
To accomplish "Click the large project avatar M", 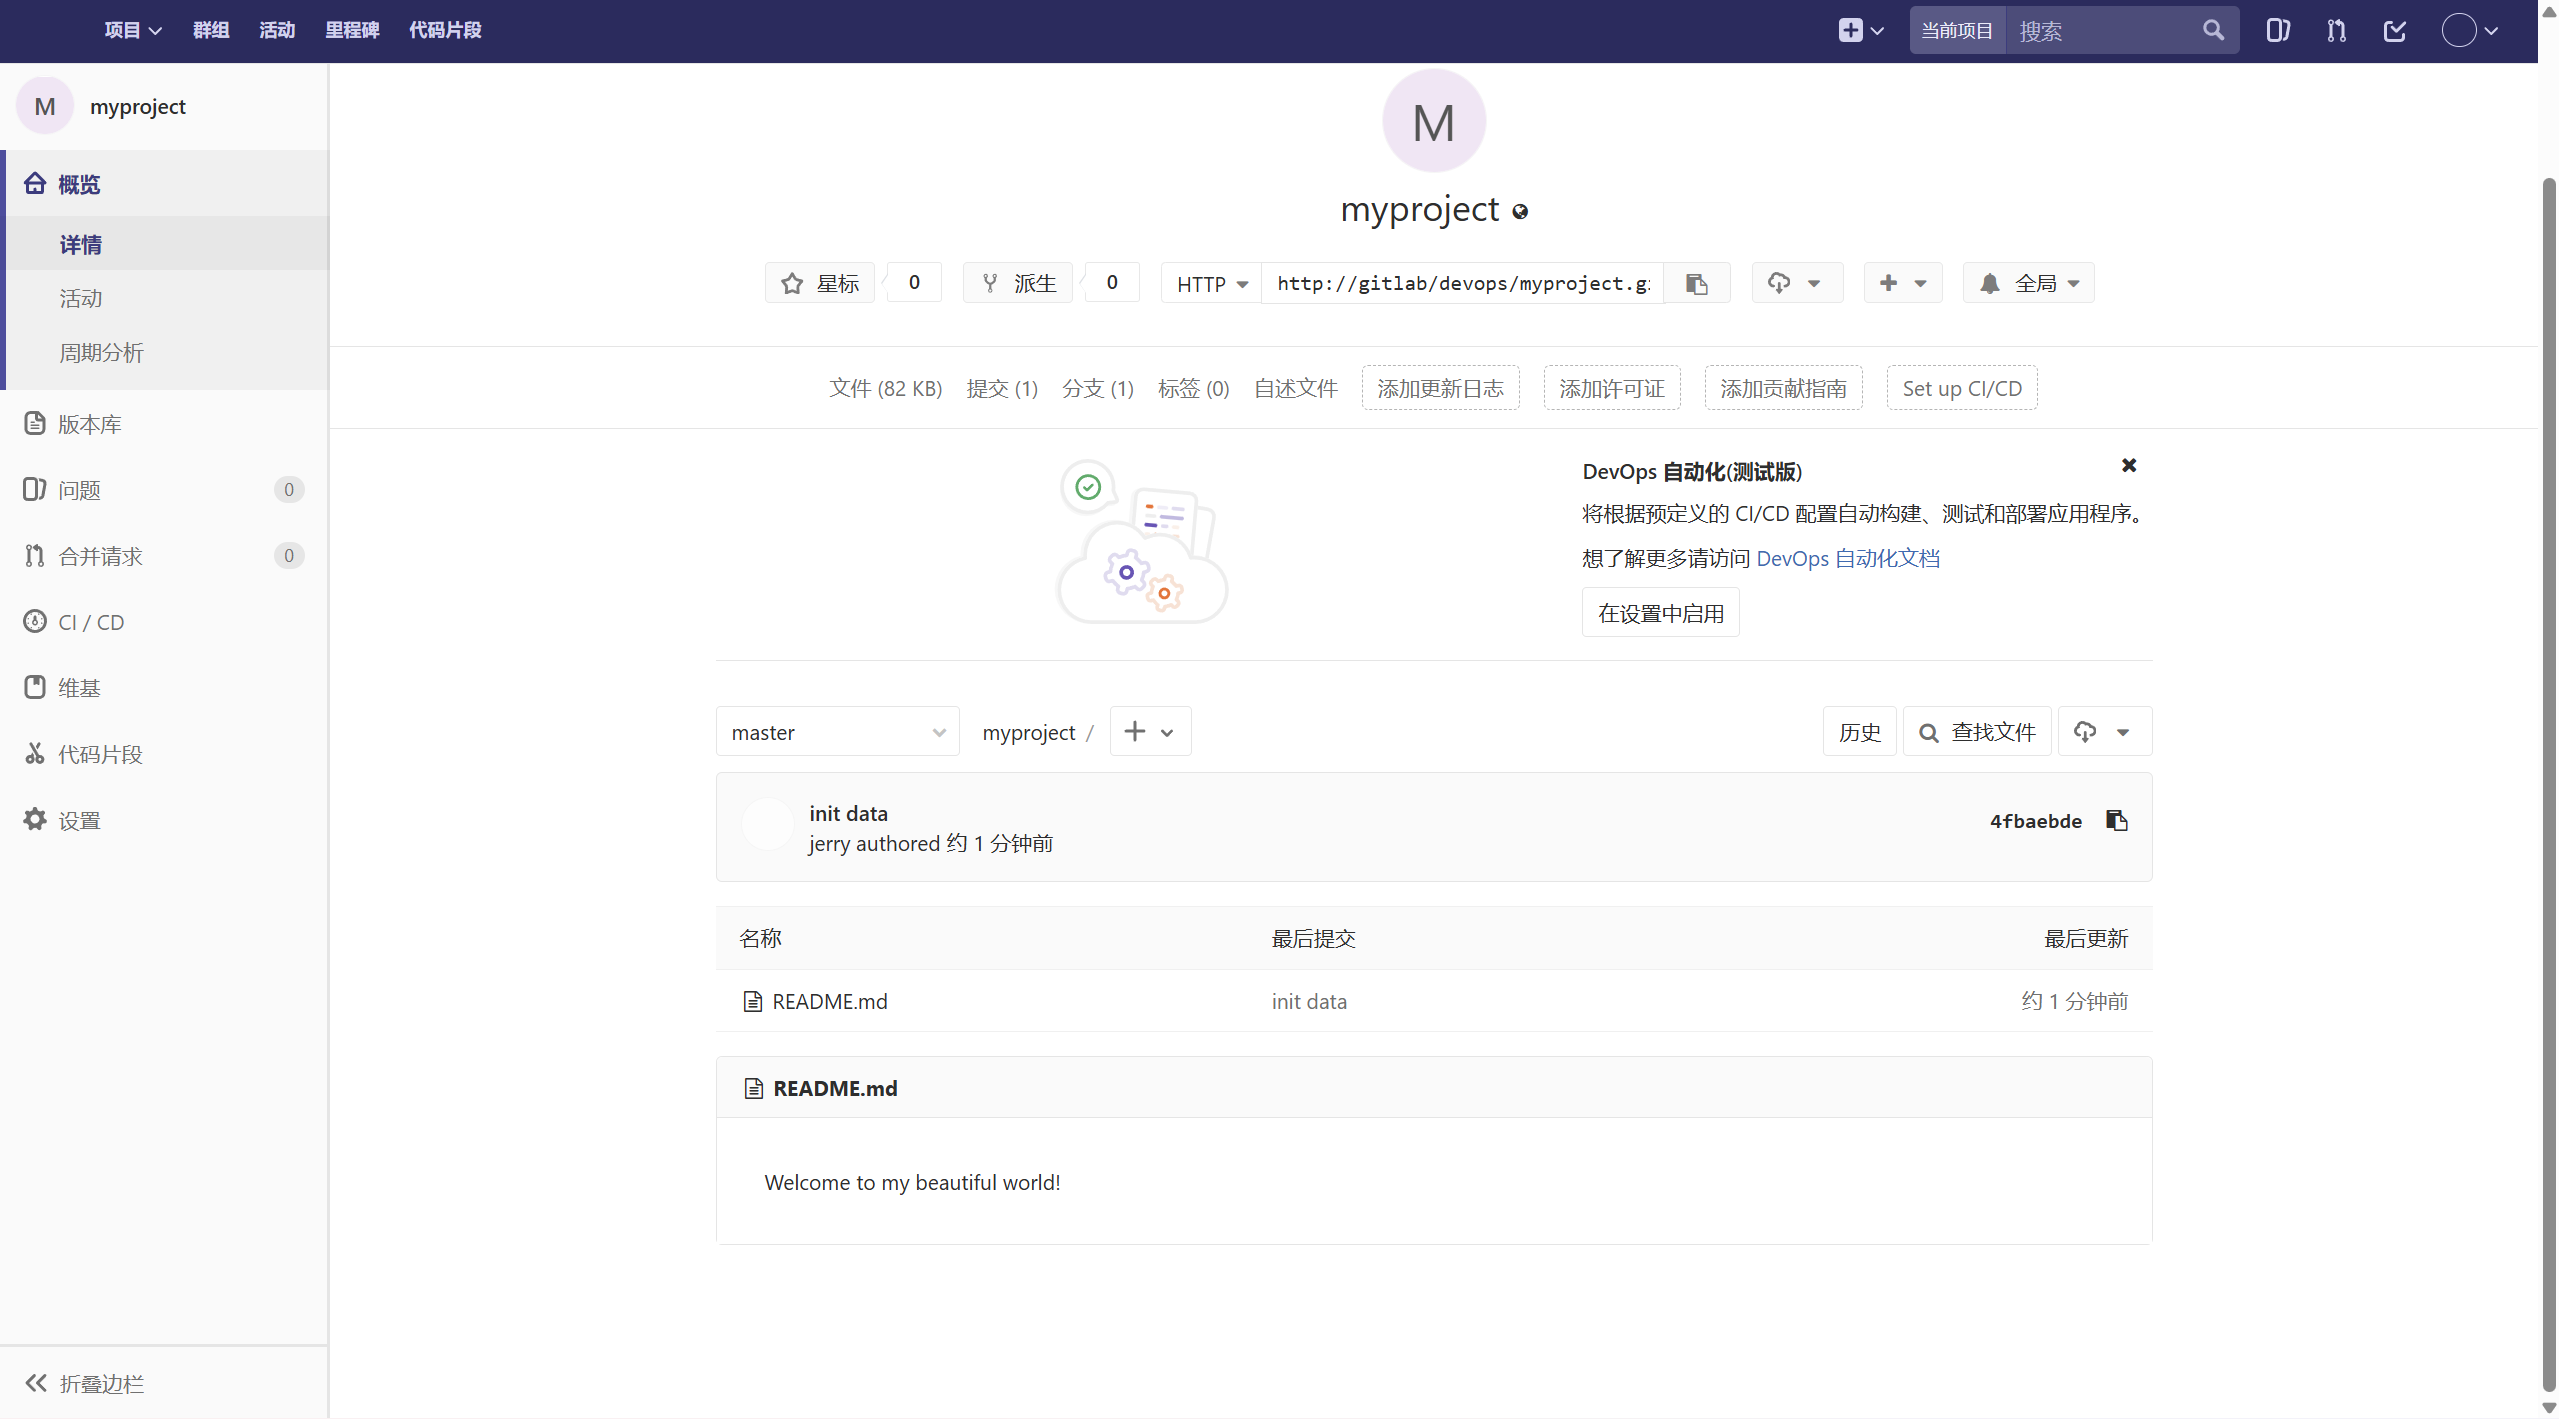I will click(1433, 121).
